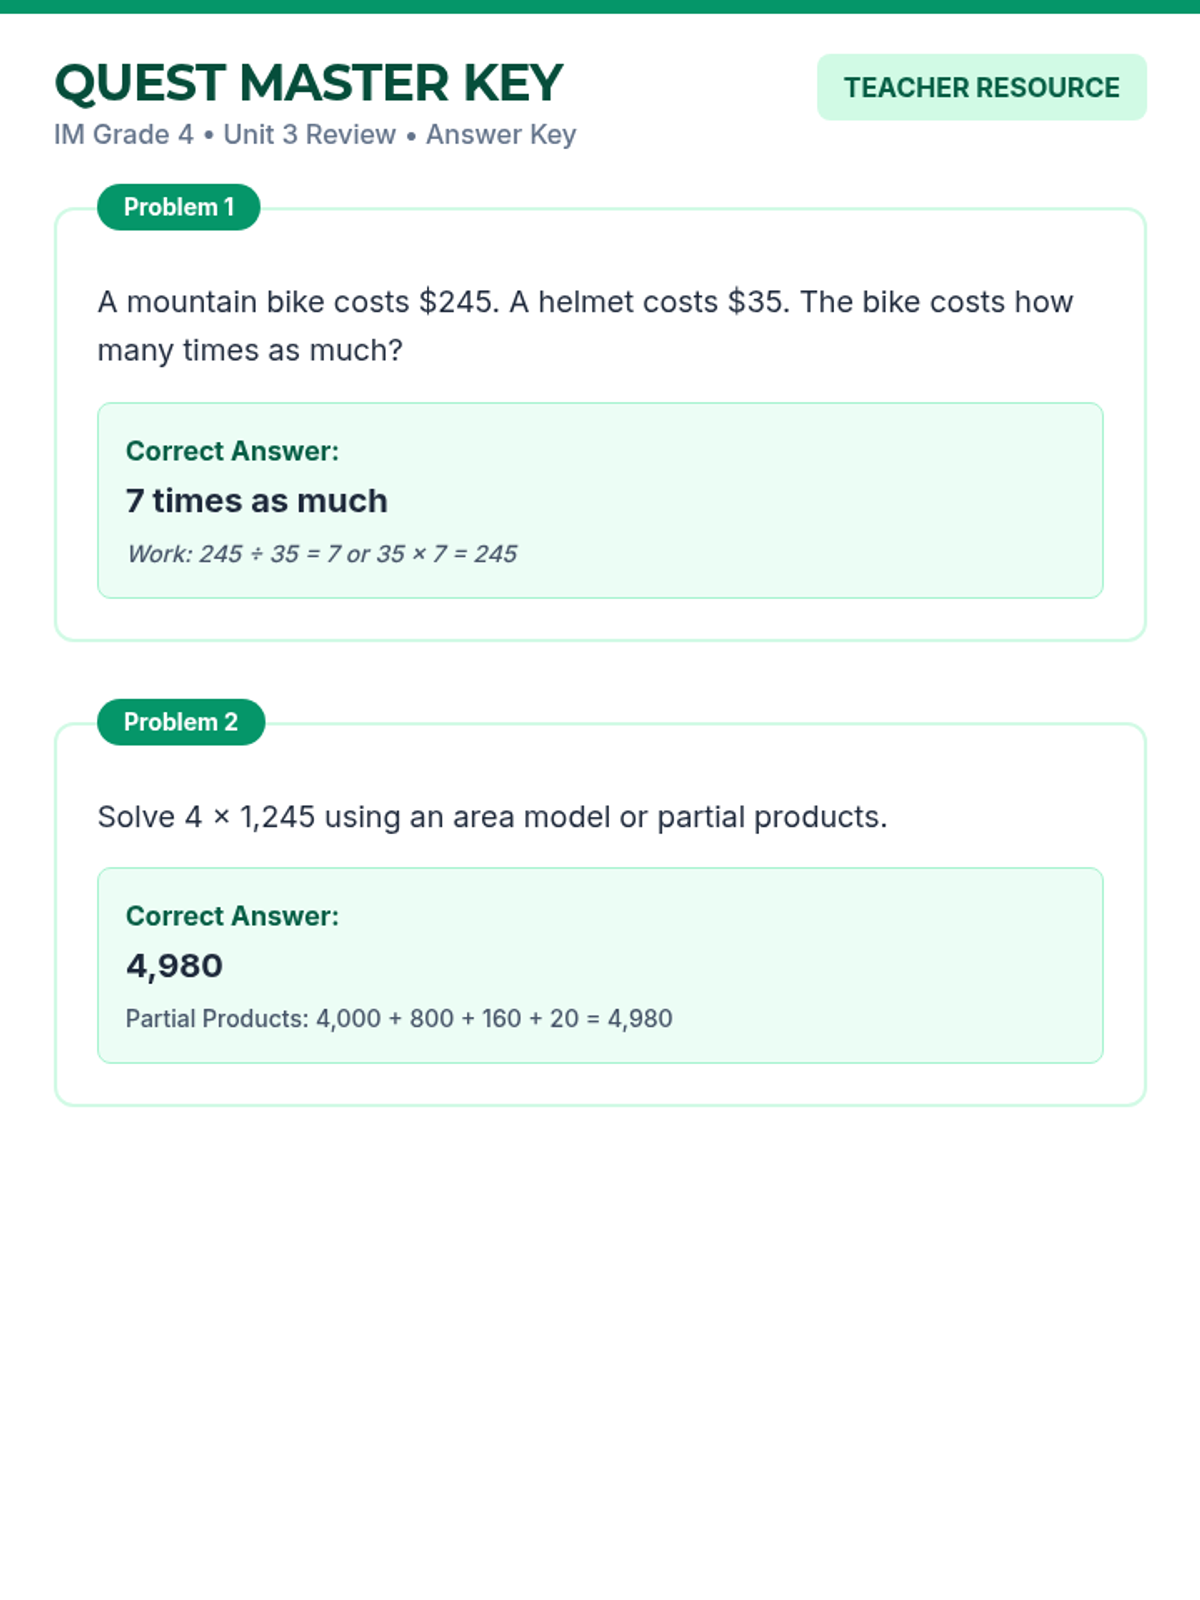Image resolution: width=1200 pixels, height=1600 pixels.
Task: Select the Problem 2 badge
Action: coord(181,722)
